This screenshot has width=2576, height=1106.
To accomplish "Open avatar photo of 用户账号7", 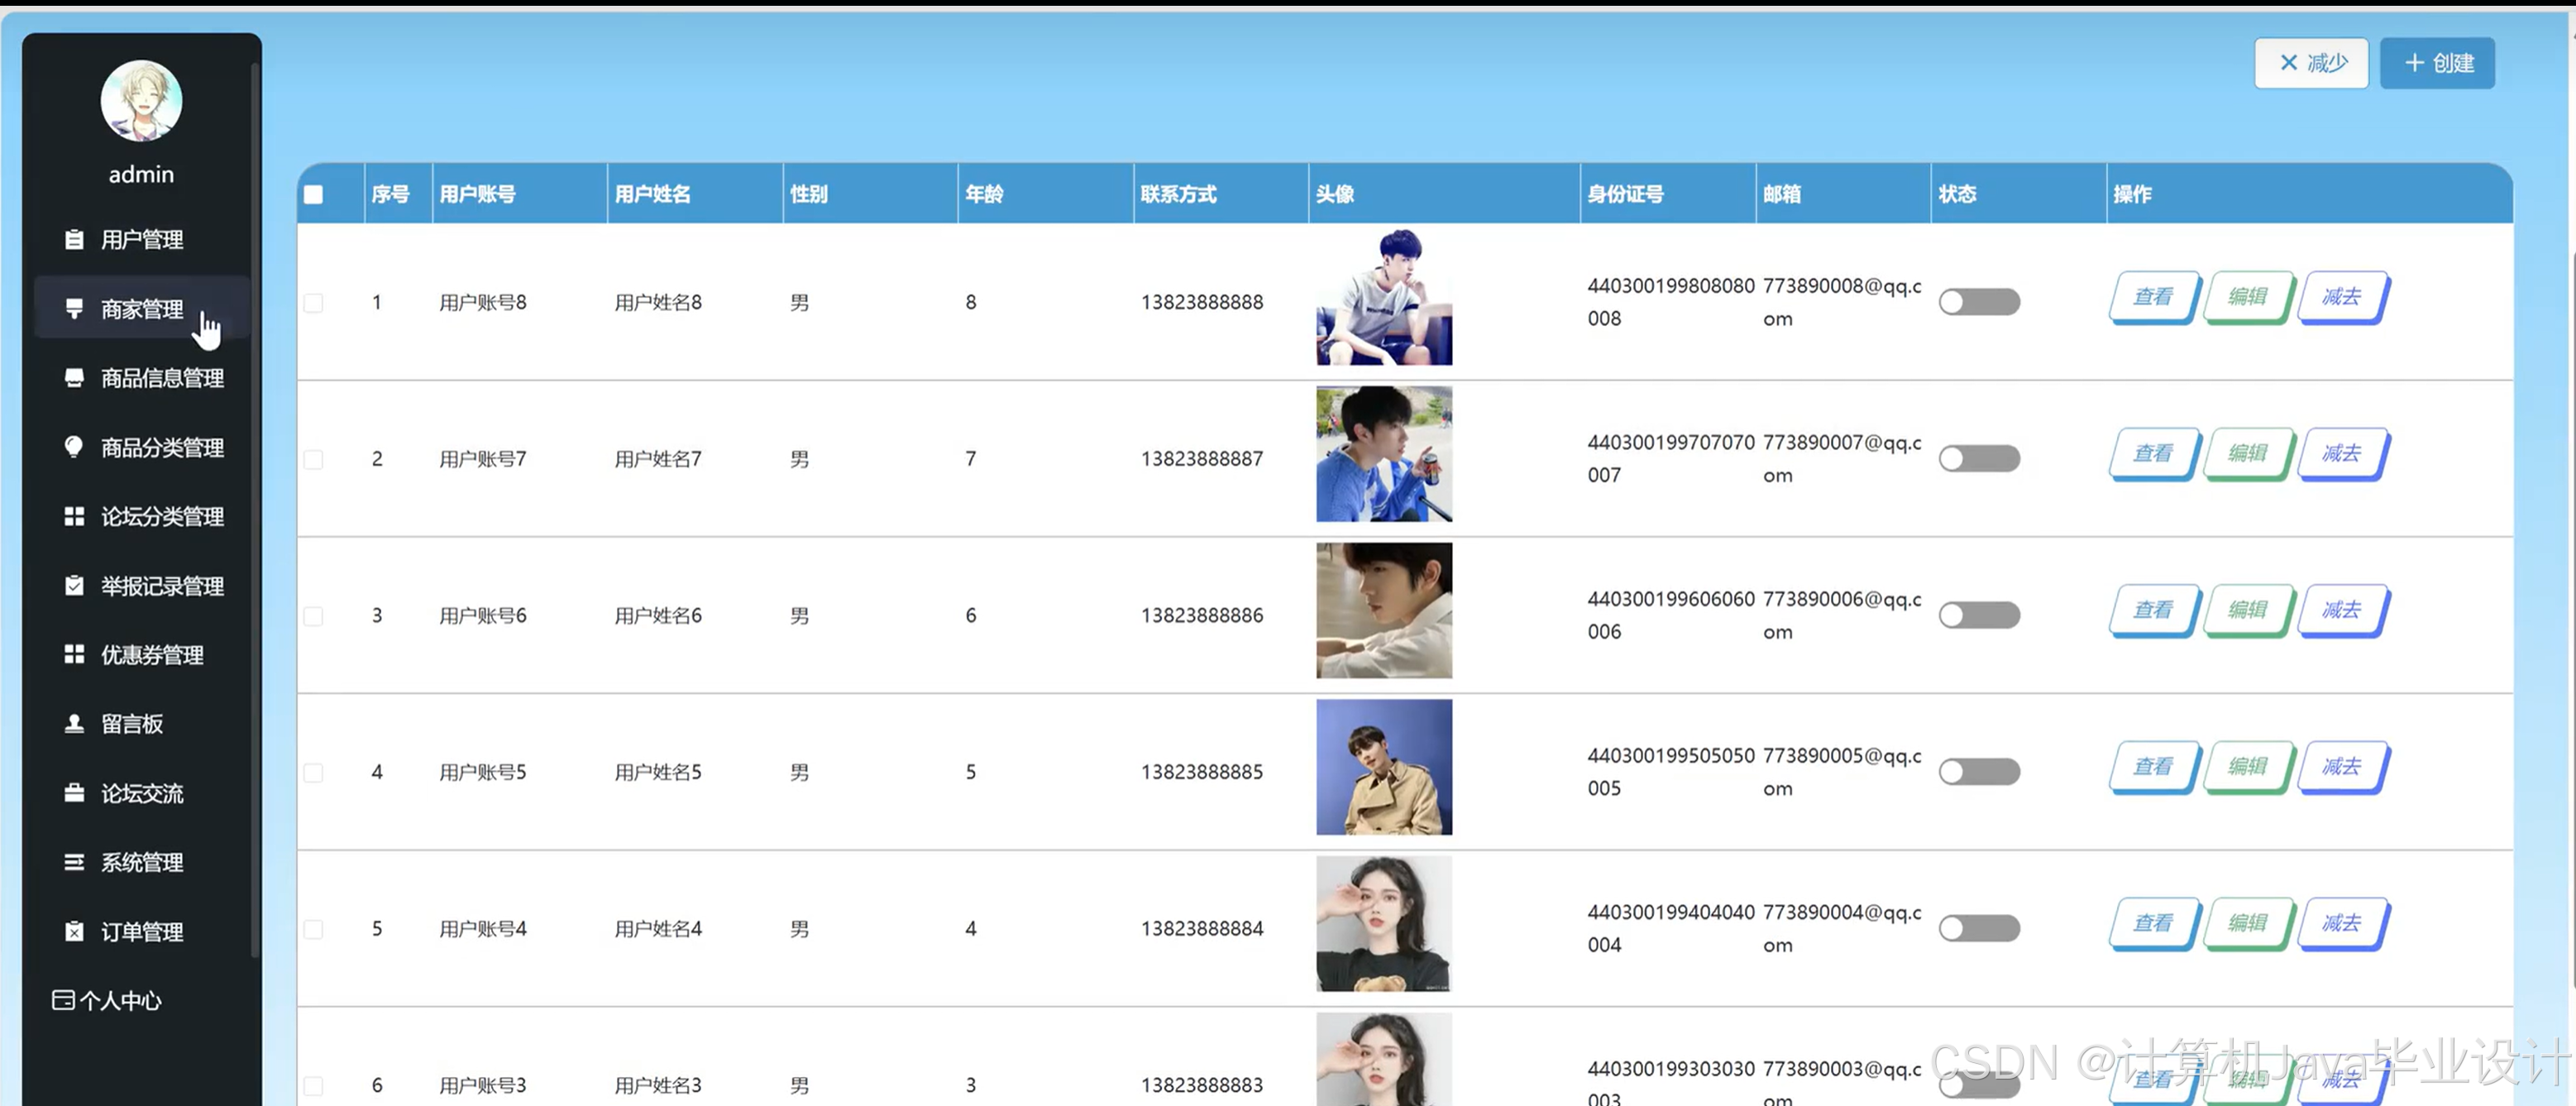I will 1384,454.
